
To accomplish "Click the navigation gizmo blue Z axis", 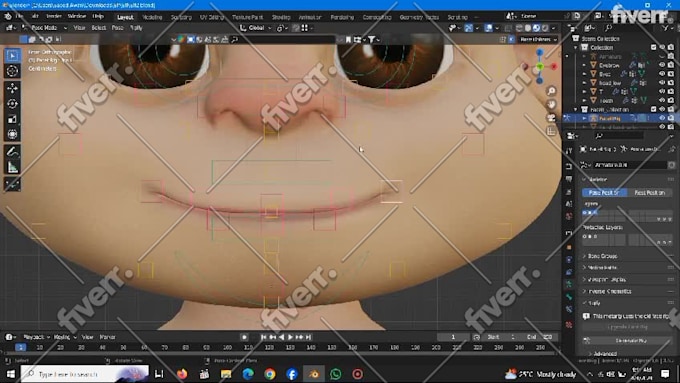I will (539, 52).
